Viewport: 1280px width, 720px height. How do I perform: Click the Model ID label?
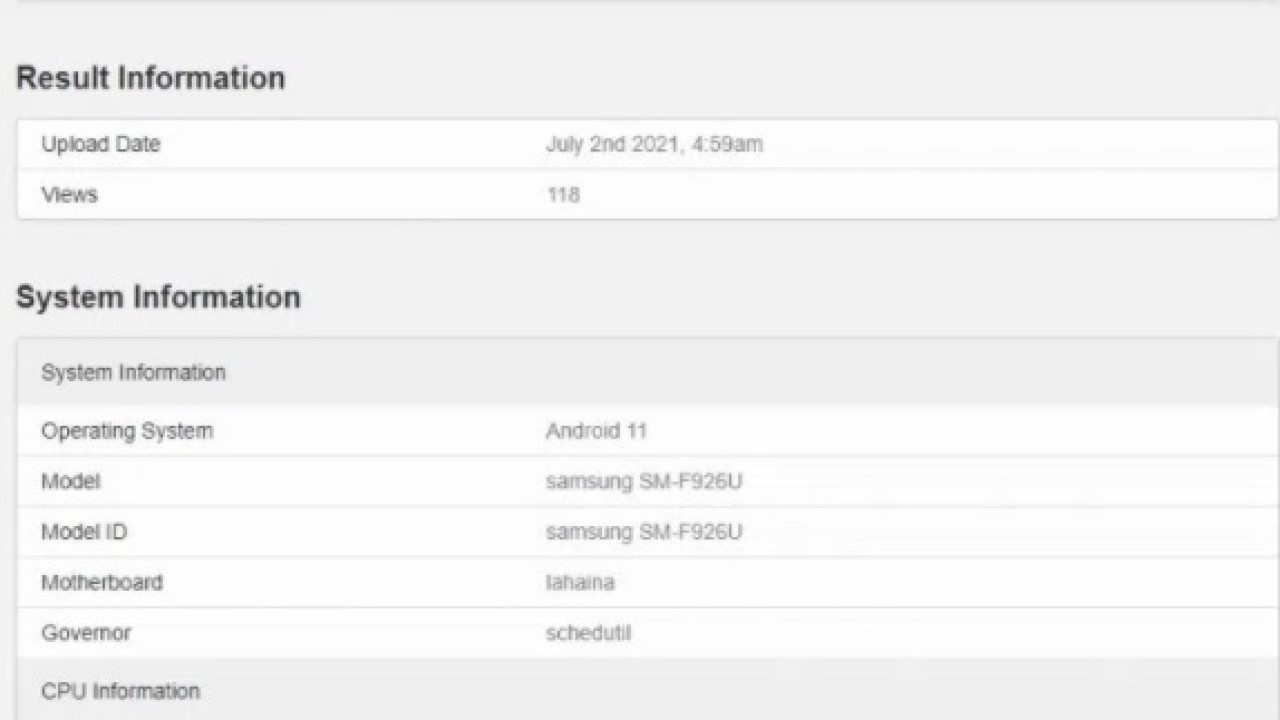tap(84, 532)
